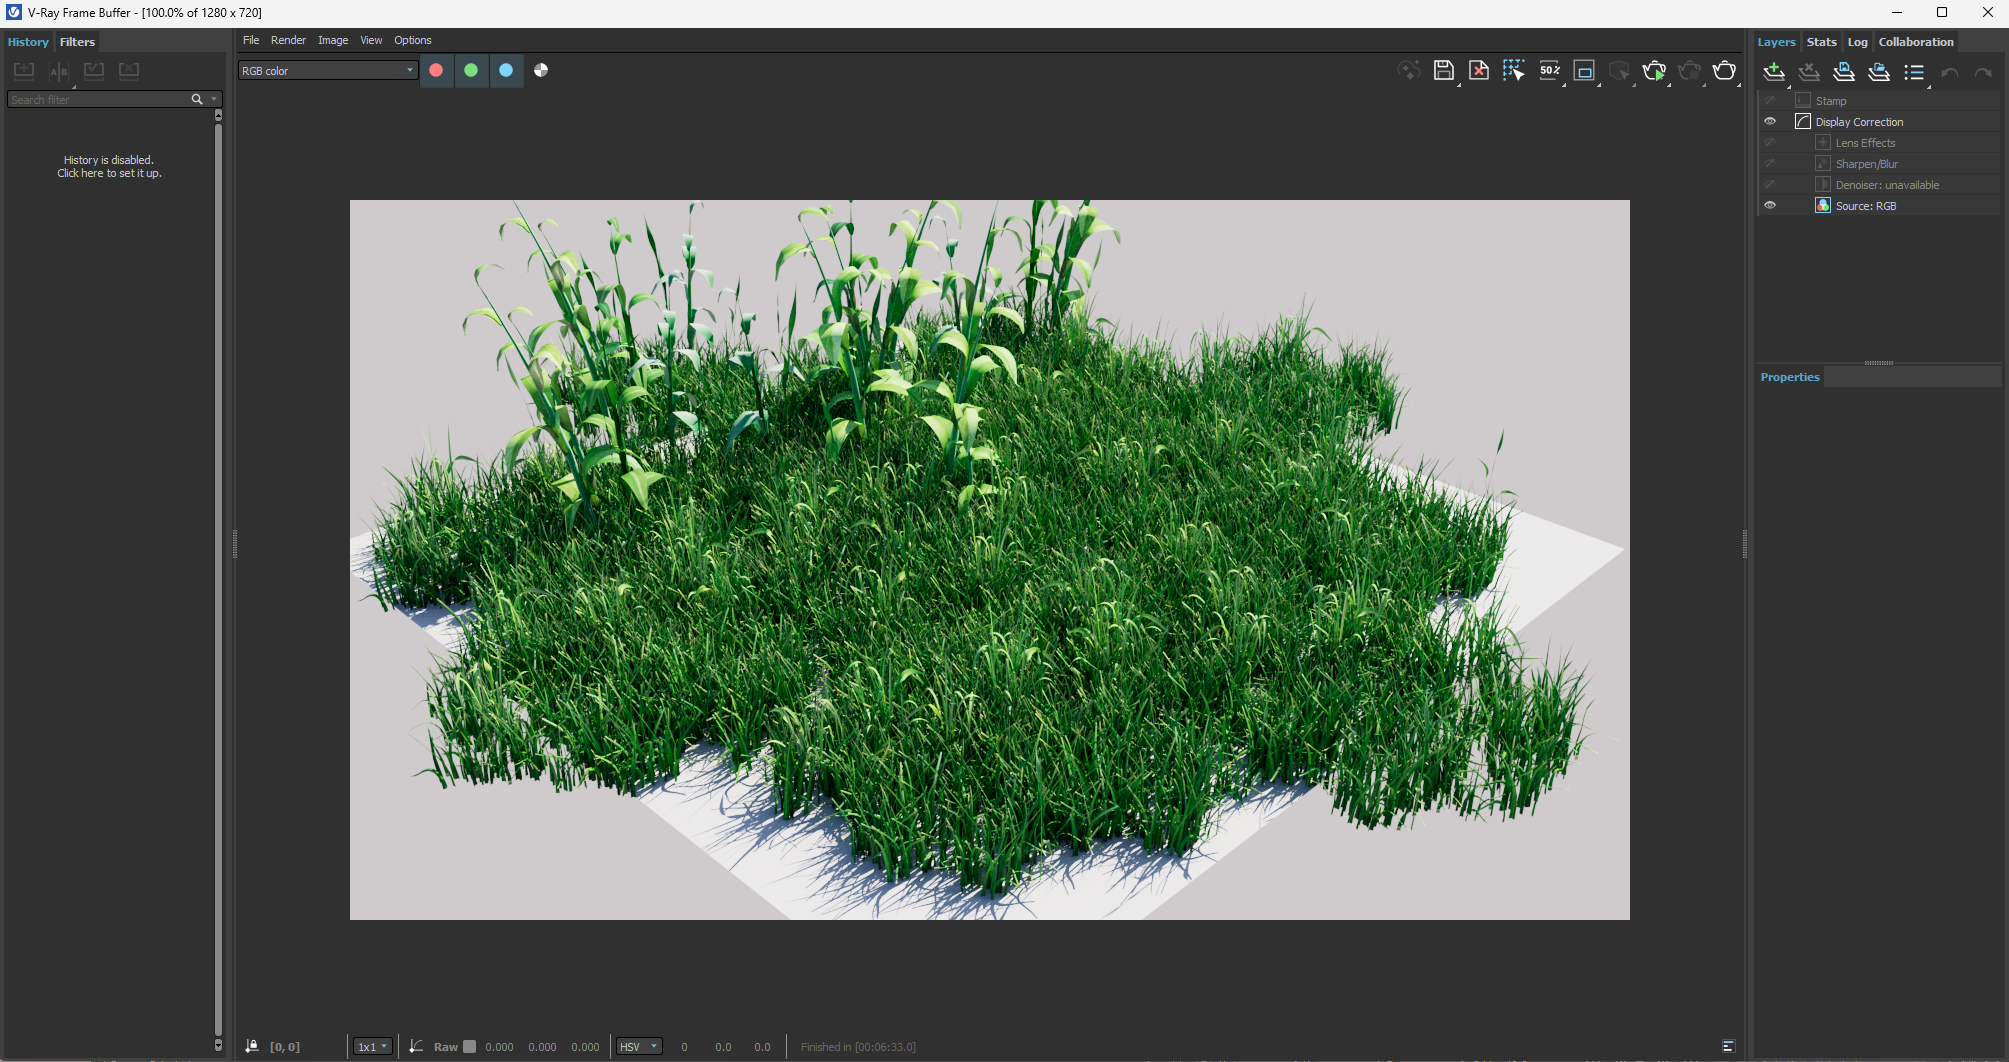Click the Search filter input field
2009x1062 pixels.
click(x=98, y=100)
